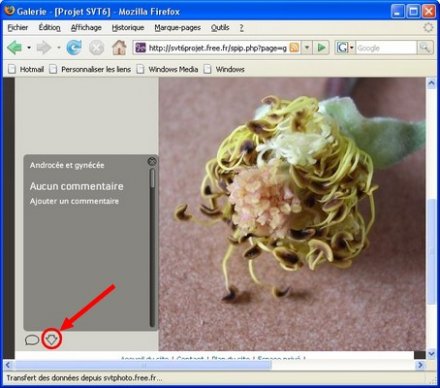Image resolution: width=440 pixels, height=388 pixels.
Task: Open the Windows Media bookmark
Action: pyautogui.click(x=168, y=69)
